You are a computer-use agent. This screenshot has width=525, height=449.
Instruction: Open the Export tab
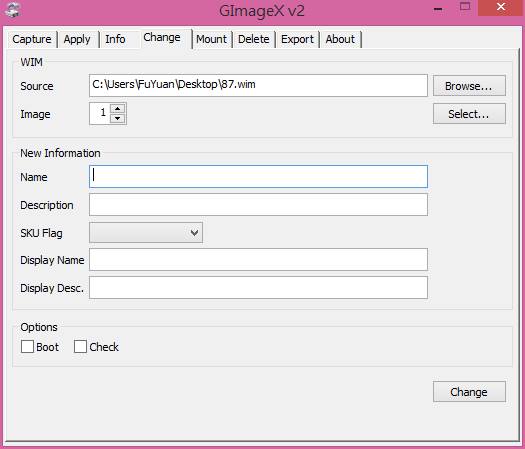click(x=297, y=39)
